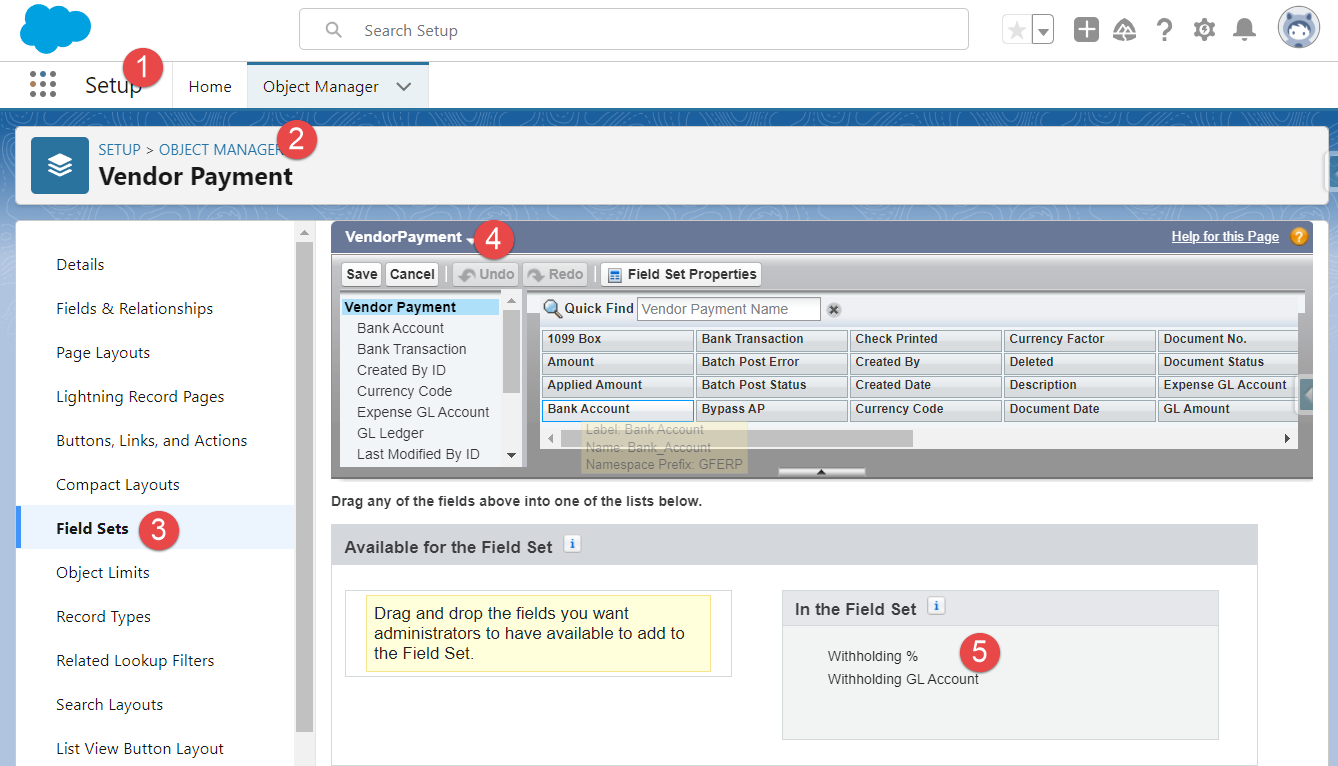
Task: Select Last Modified By ID in the object list
Action: [418, 454]
